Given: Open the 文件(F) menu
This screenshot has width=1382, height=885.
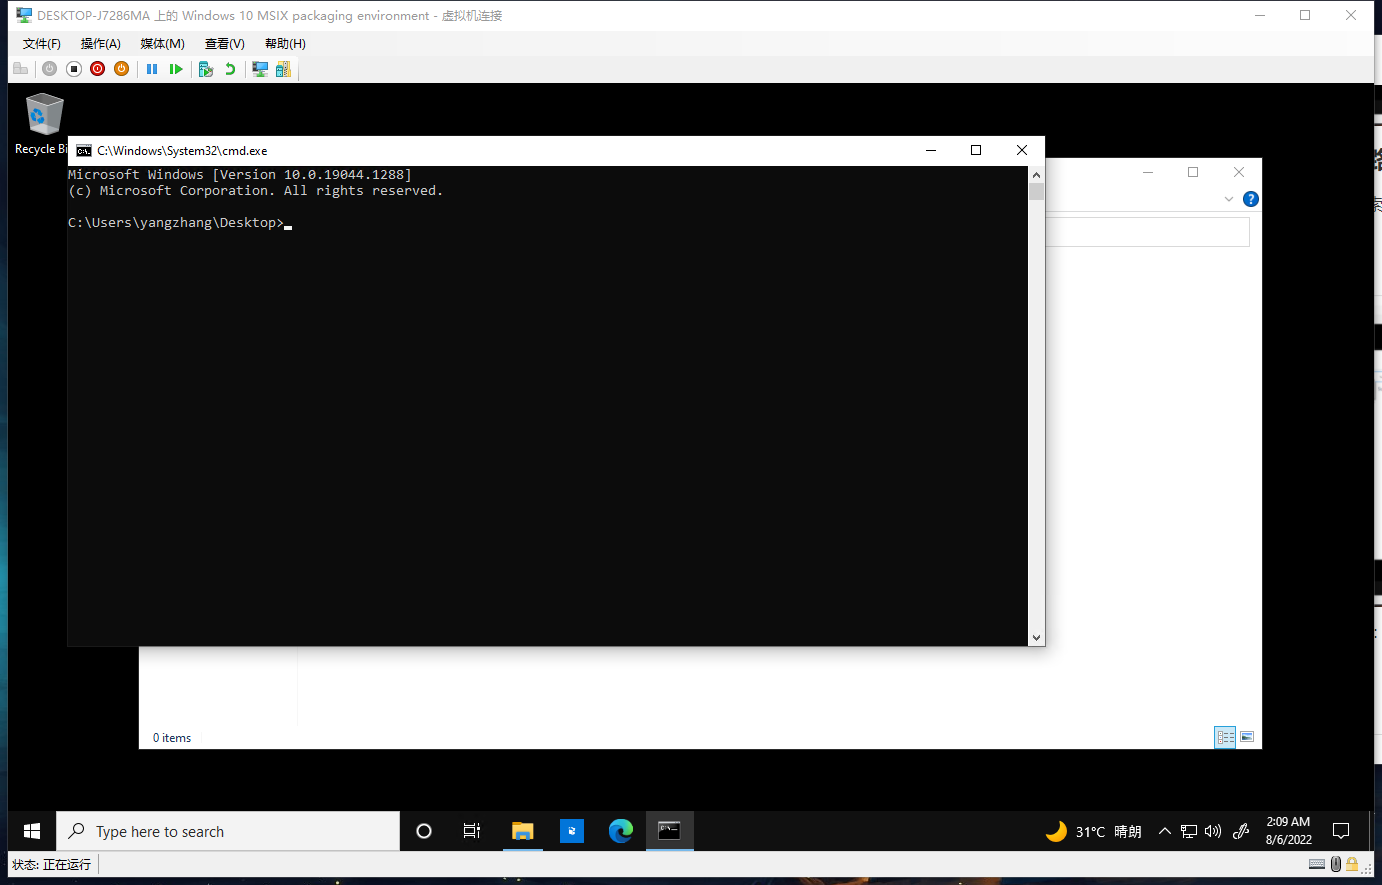Looking at the screenshot, I should coord(41,44).
